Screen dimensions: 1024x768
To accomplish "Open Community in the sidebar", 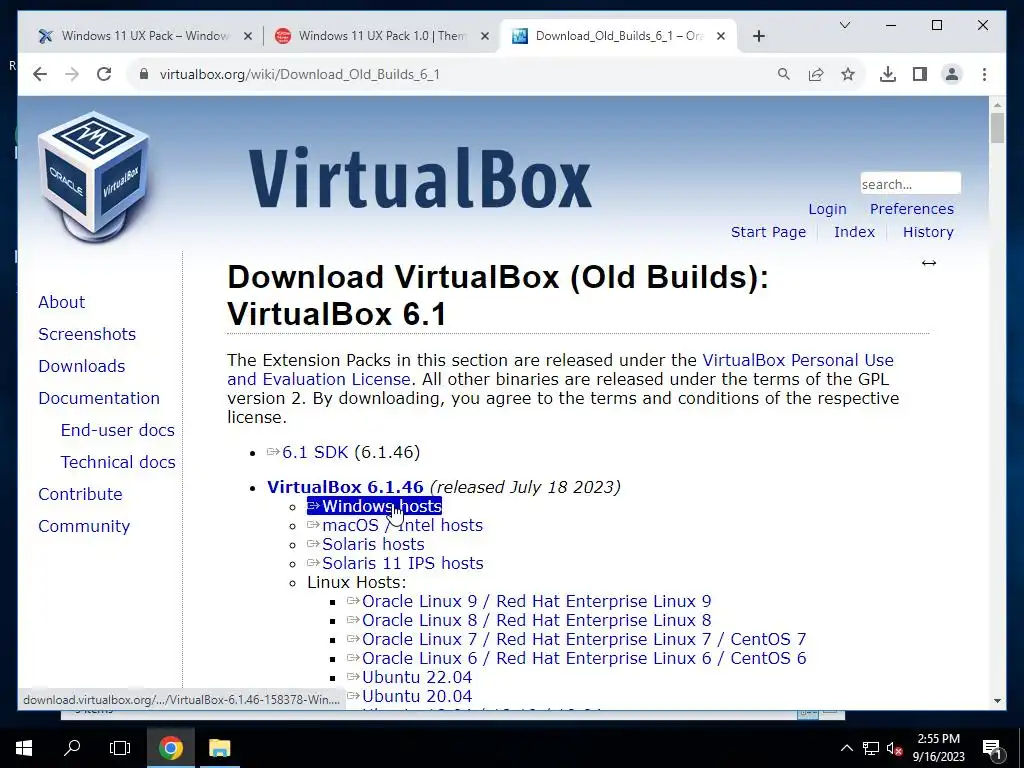I will [x=84, y=526].
